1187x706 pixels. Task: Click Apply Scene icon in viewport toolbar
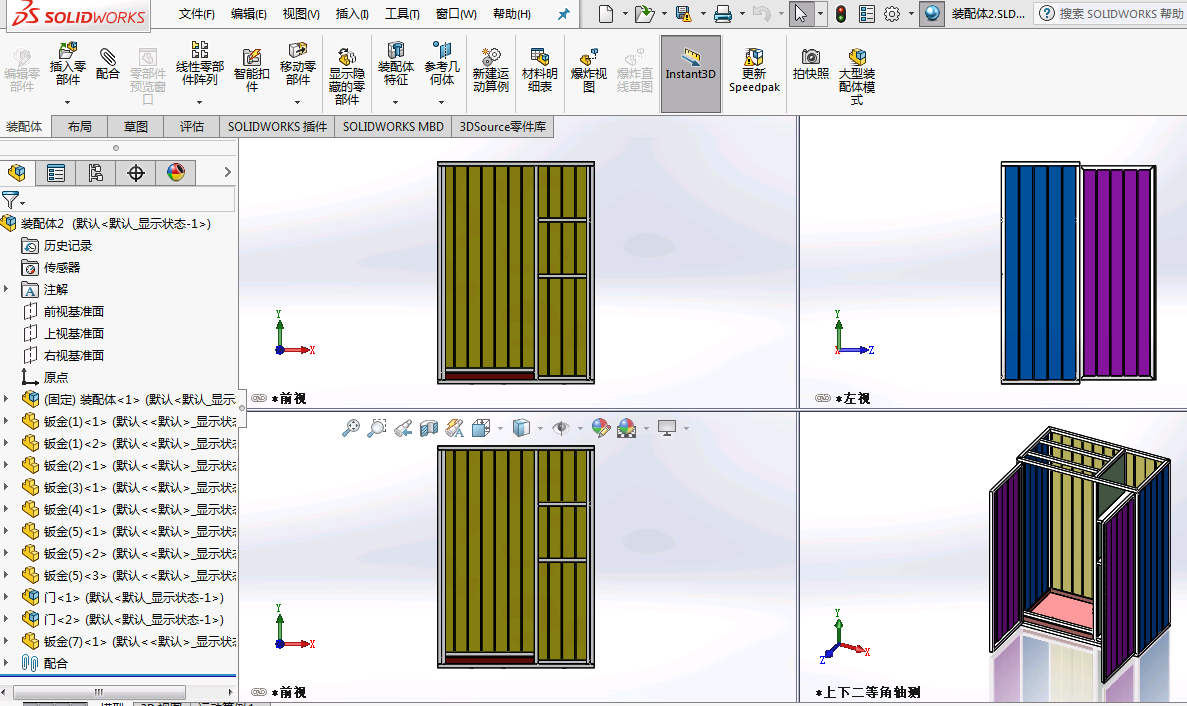click(626, 428)
